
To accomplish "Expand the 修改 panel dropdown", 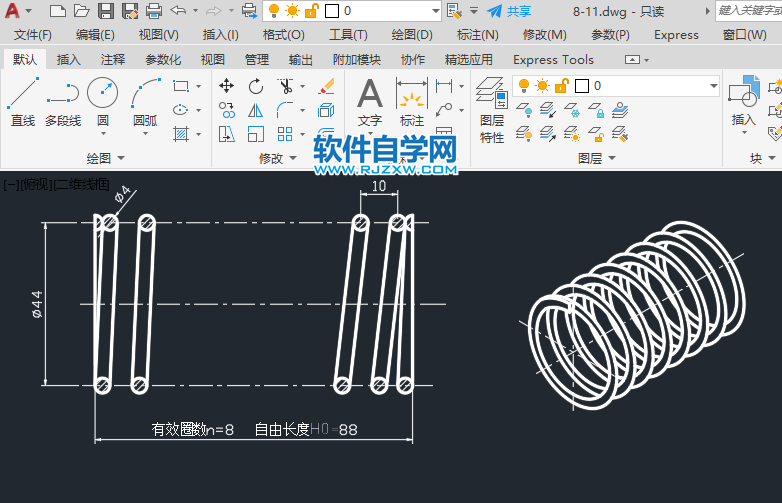I will click(x=293, y=159).
